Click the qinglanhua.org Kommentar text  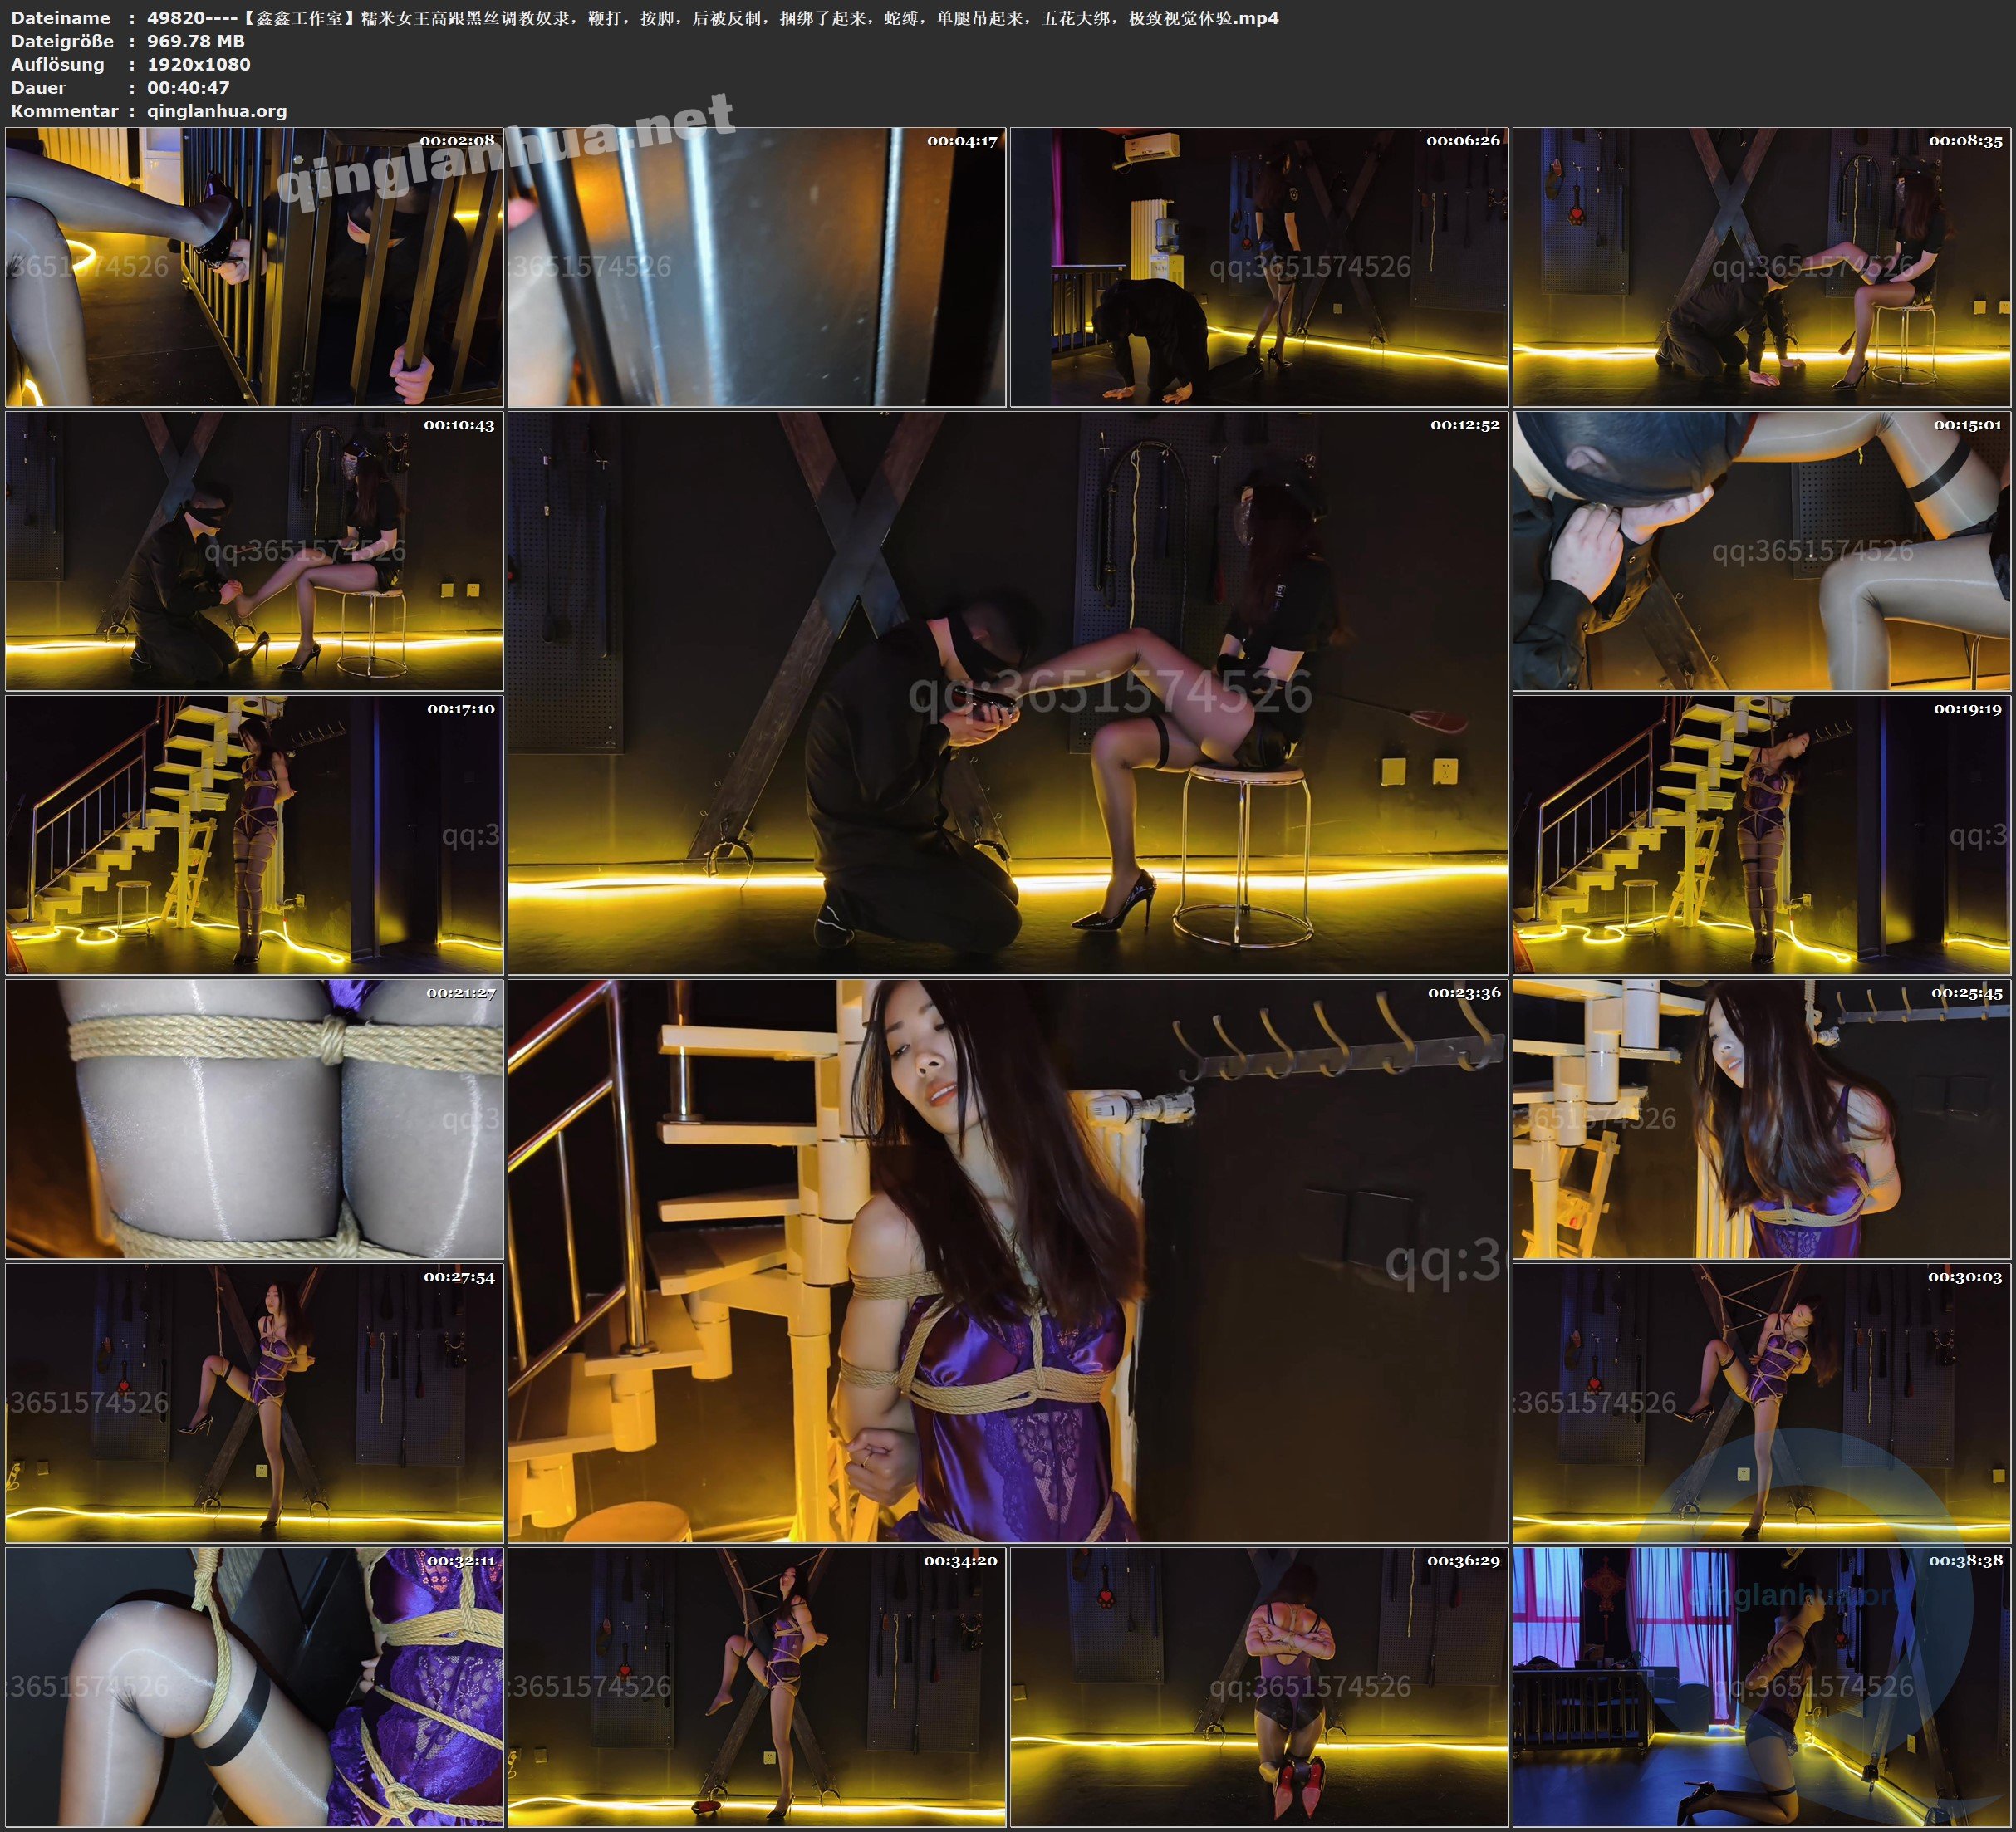(x=217, y=111)
